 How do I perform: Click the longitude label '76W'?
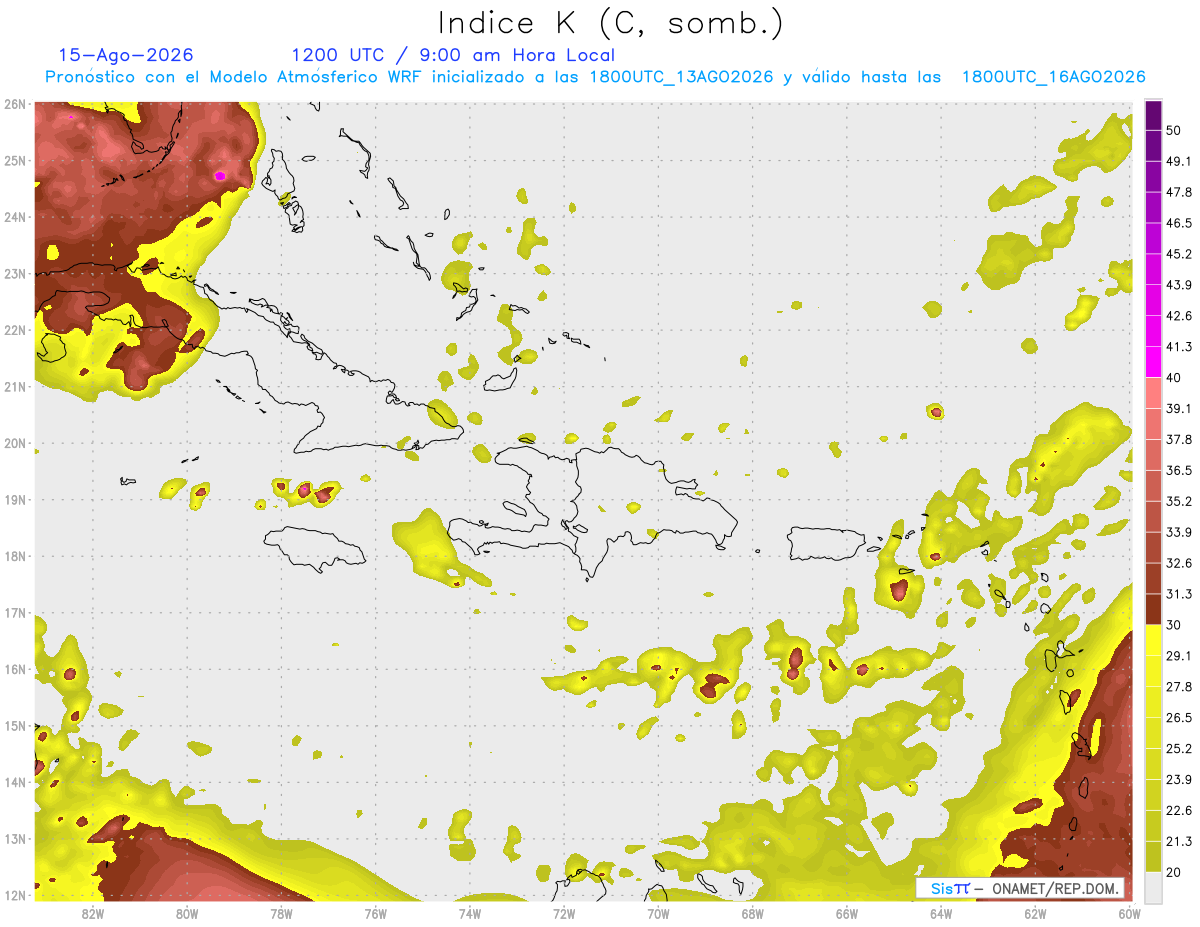pyautogui.click(x=375, y=913)
